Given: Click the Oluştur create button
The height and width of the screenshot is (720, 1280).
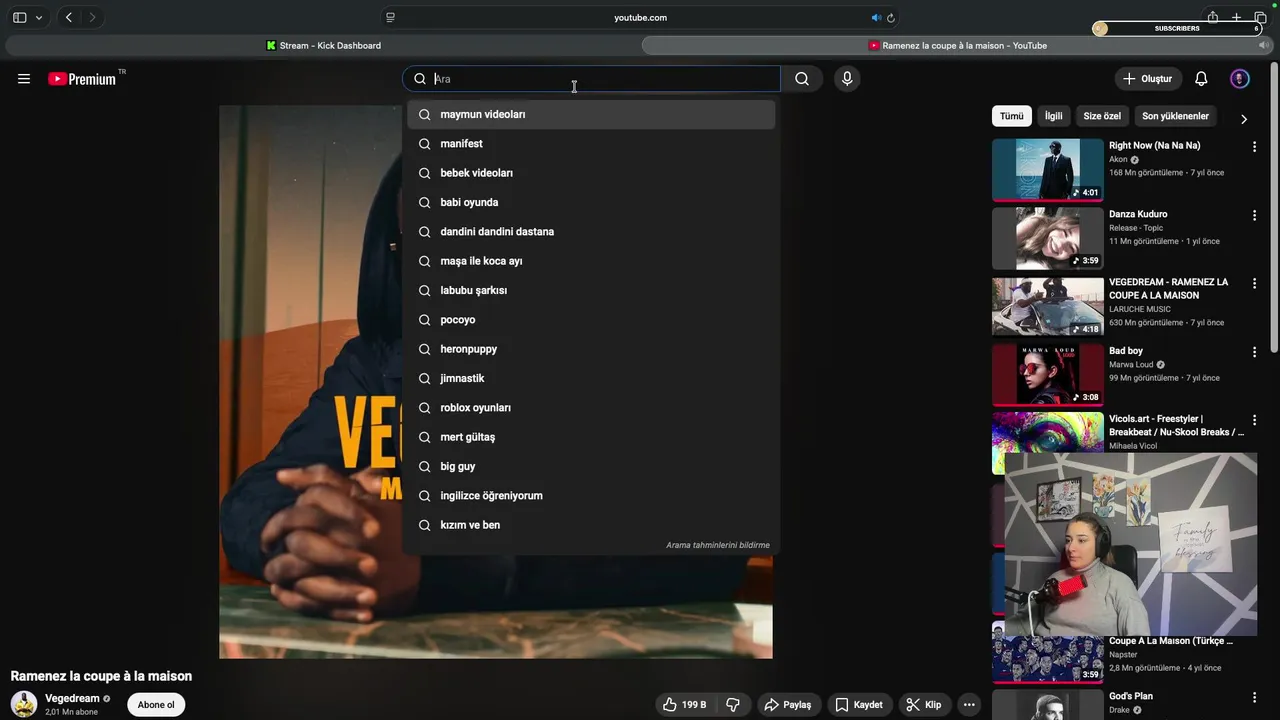Looking at the screenshot, I should point(1149,79).
